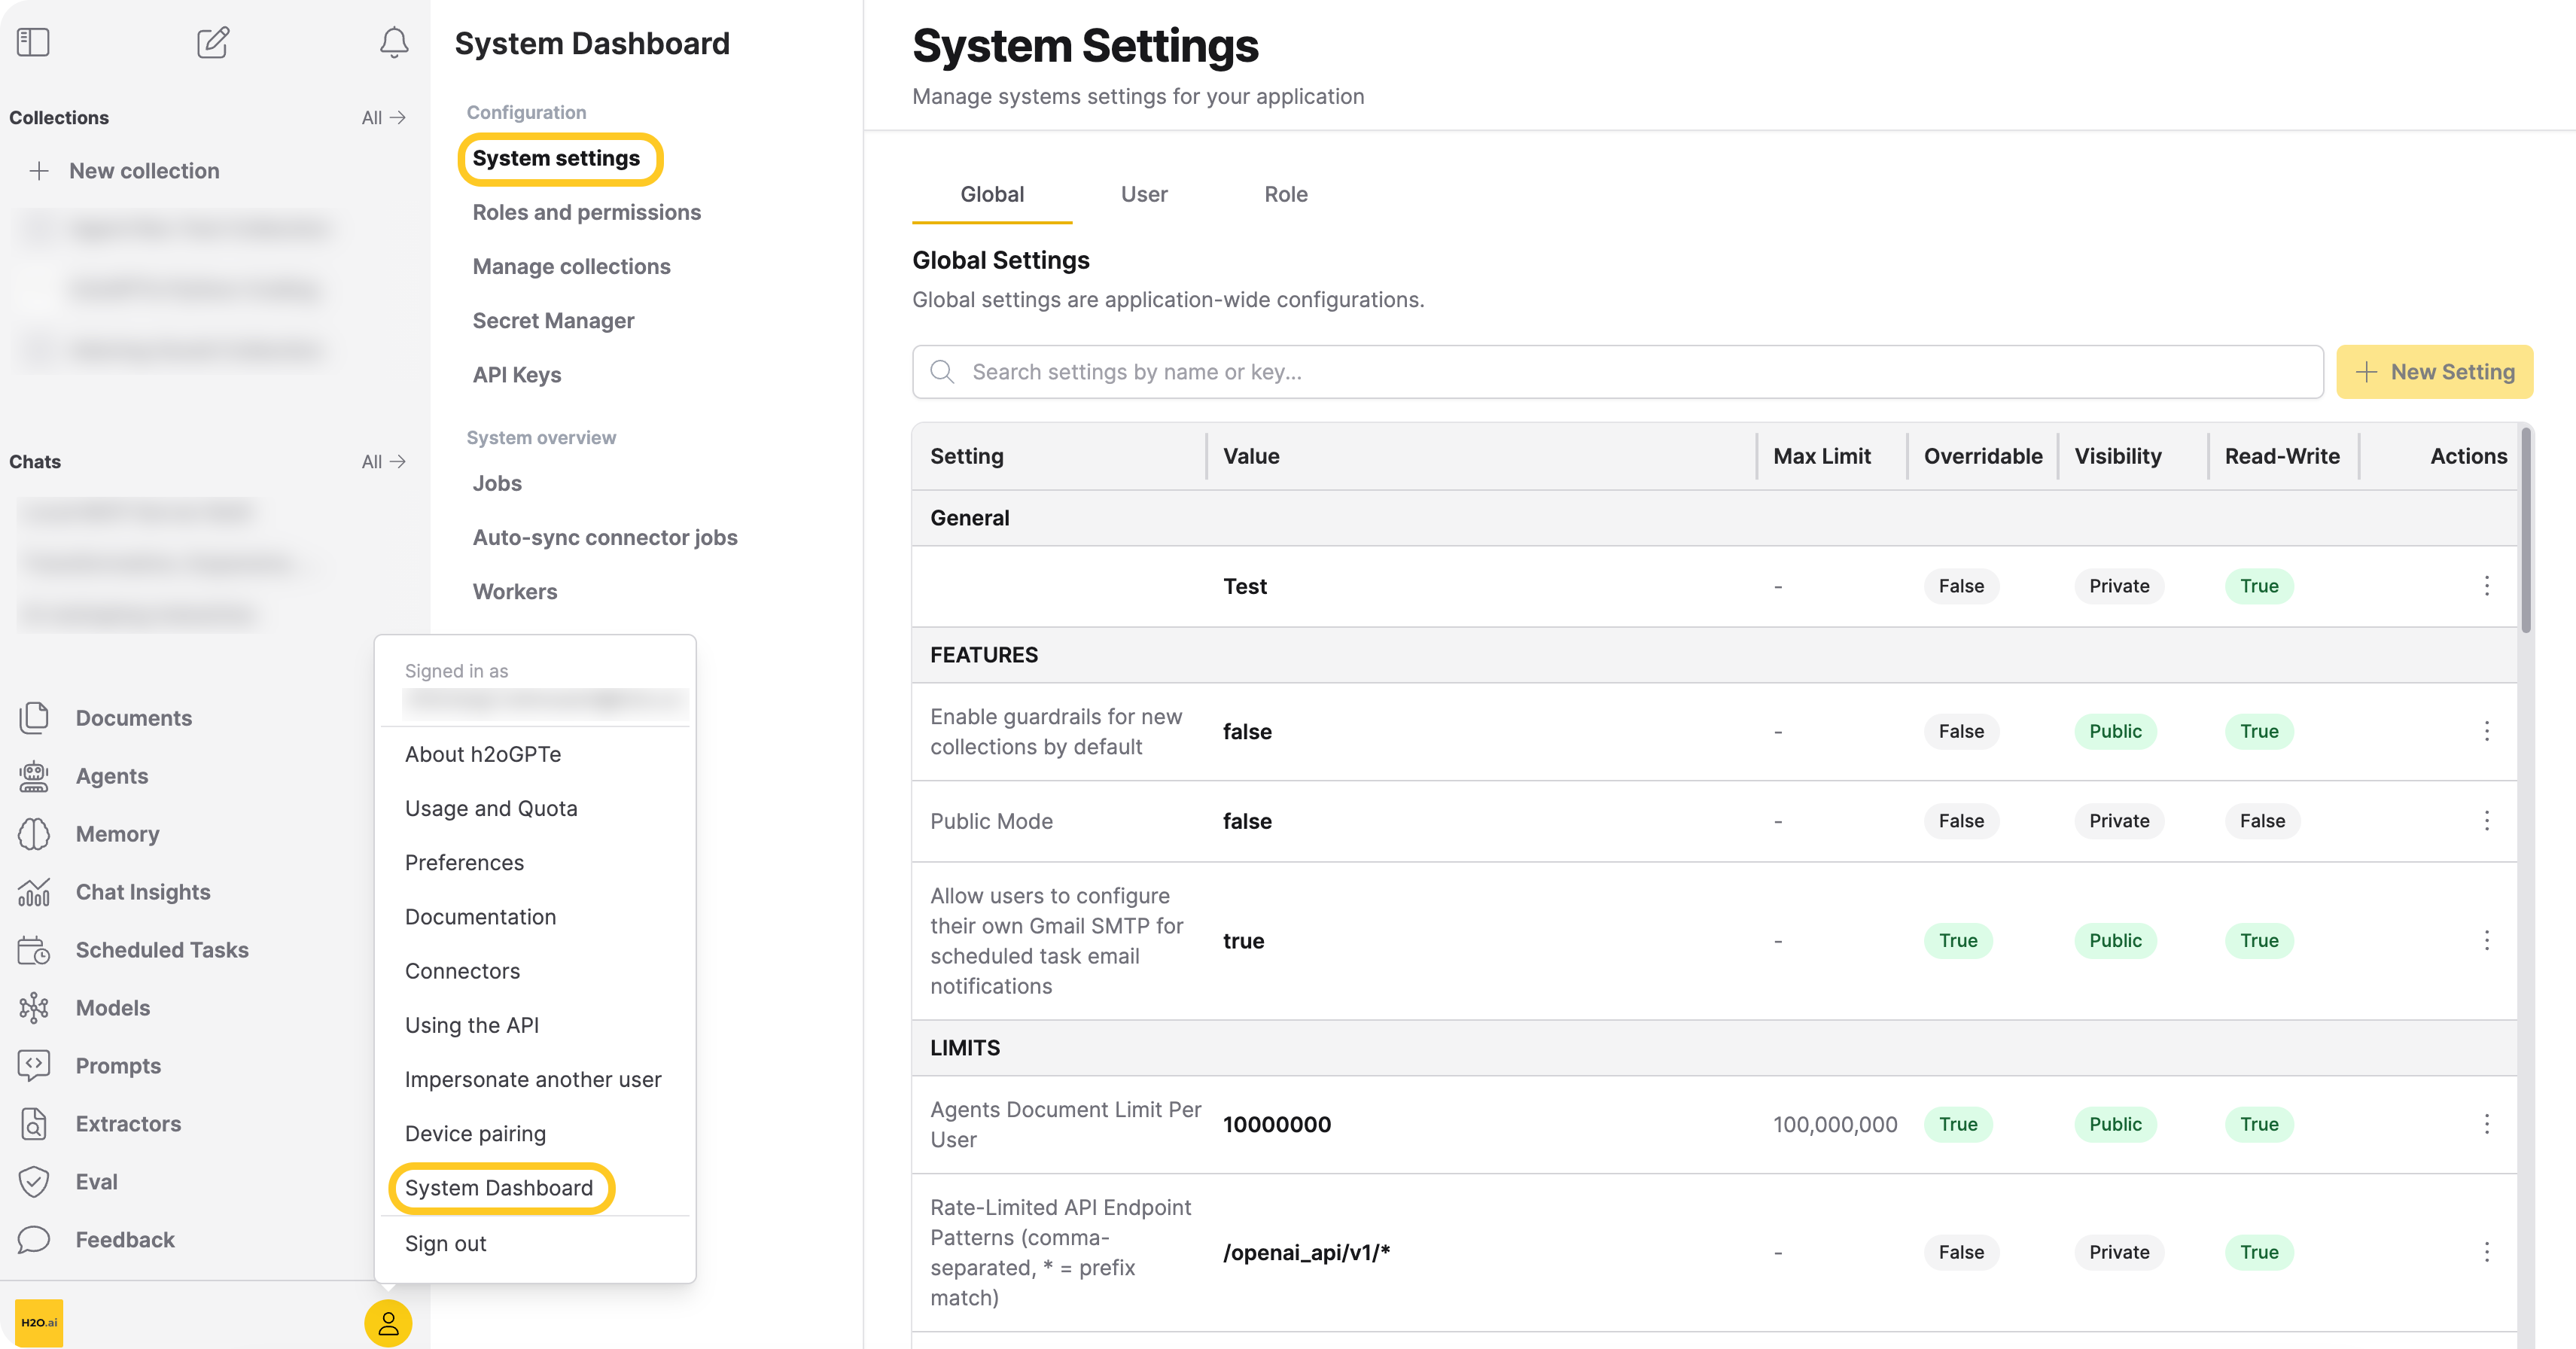Open Extractors document search icon
This screenshot has width=2576, height=1349.
coord(34,1124)
